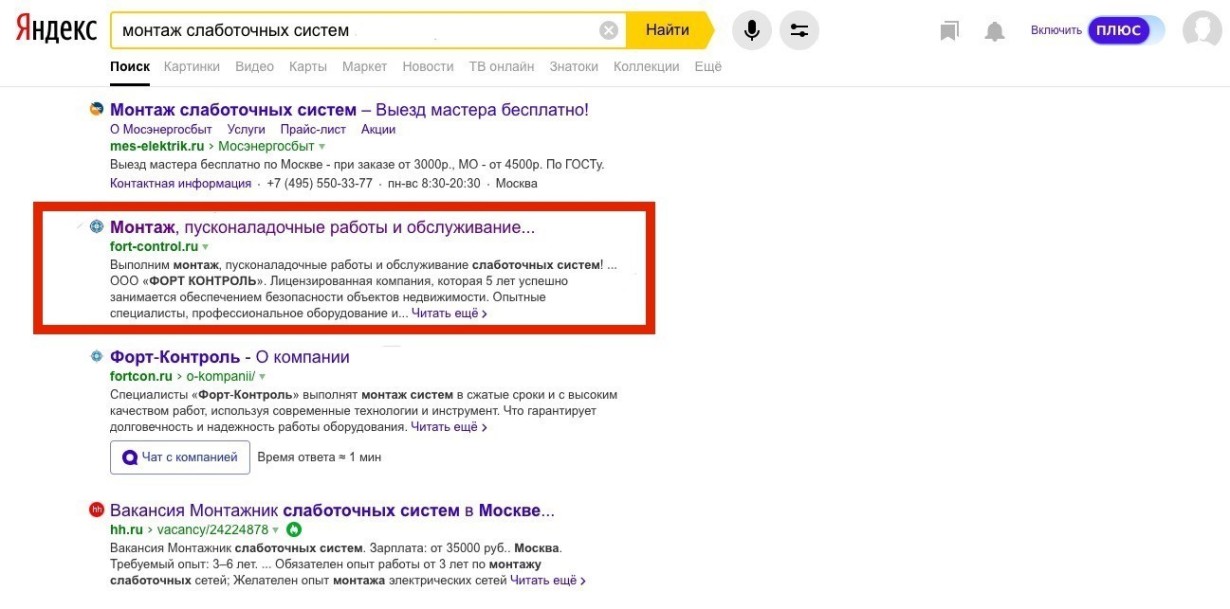
Task: Open result Вакансия Монтажник слаботочных систем
Action: click(332, 510)
